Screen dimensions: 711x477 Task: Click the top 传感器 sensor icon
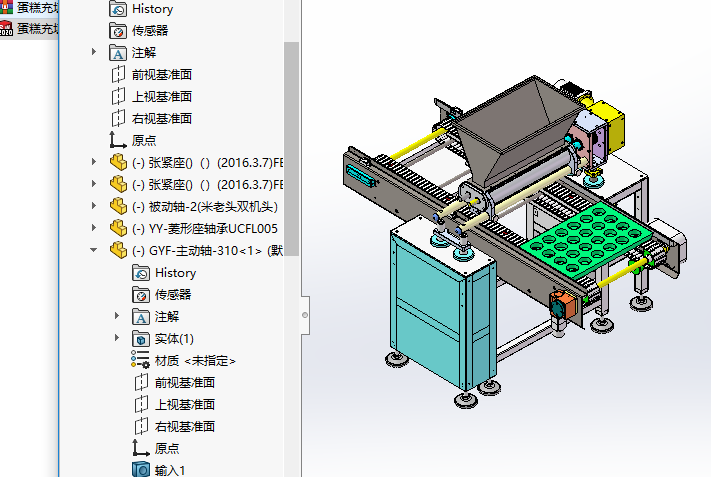[118, 31]
